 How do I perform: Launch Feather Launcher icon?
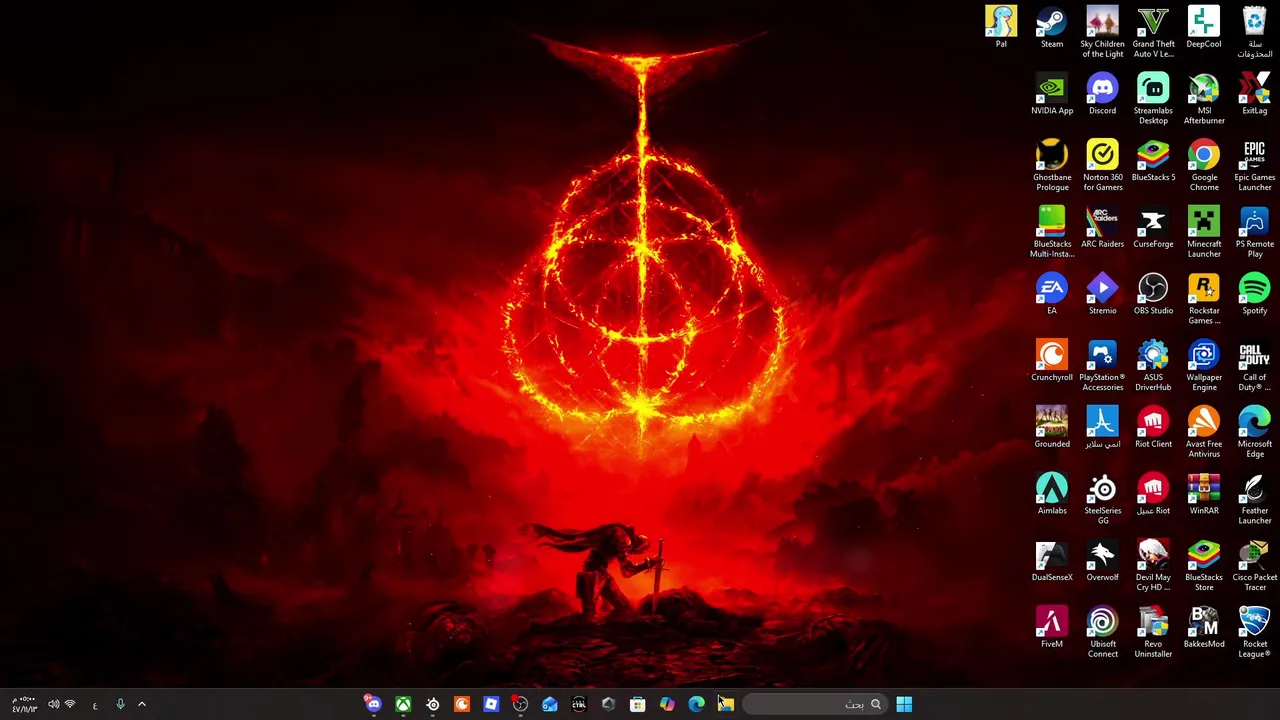pos(1255,499)
